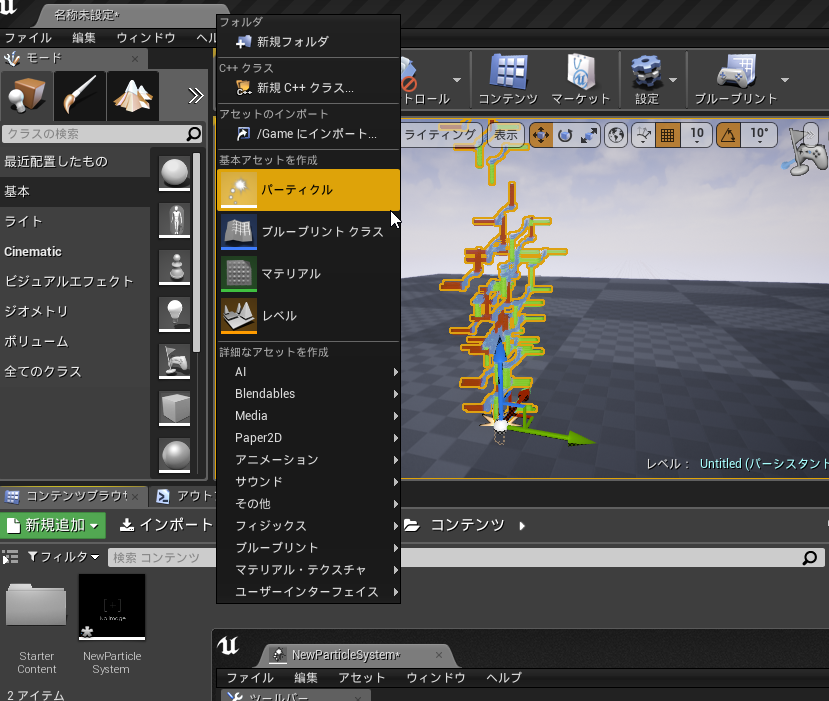Expand the マテリアル・テクスチャ submenu
Screen dimensions: 829x701
308,570
